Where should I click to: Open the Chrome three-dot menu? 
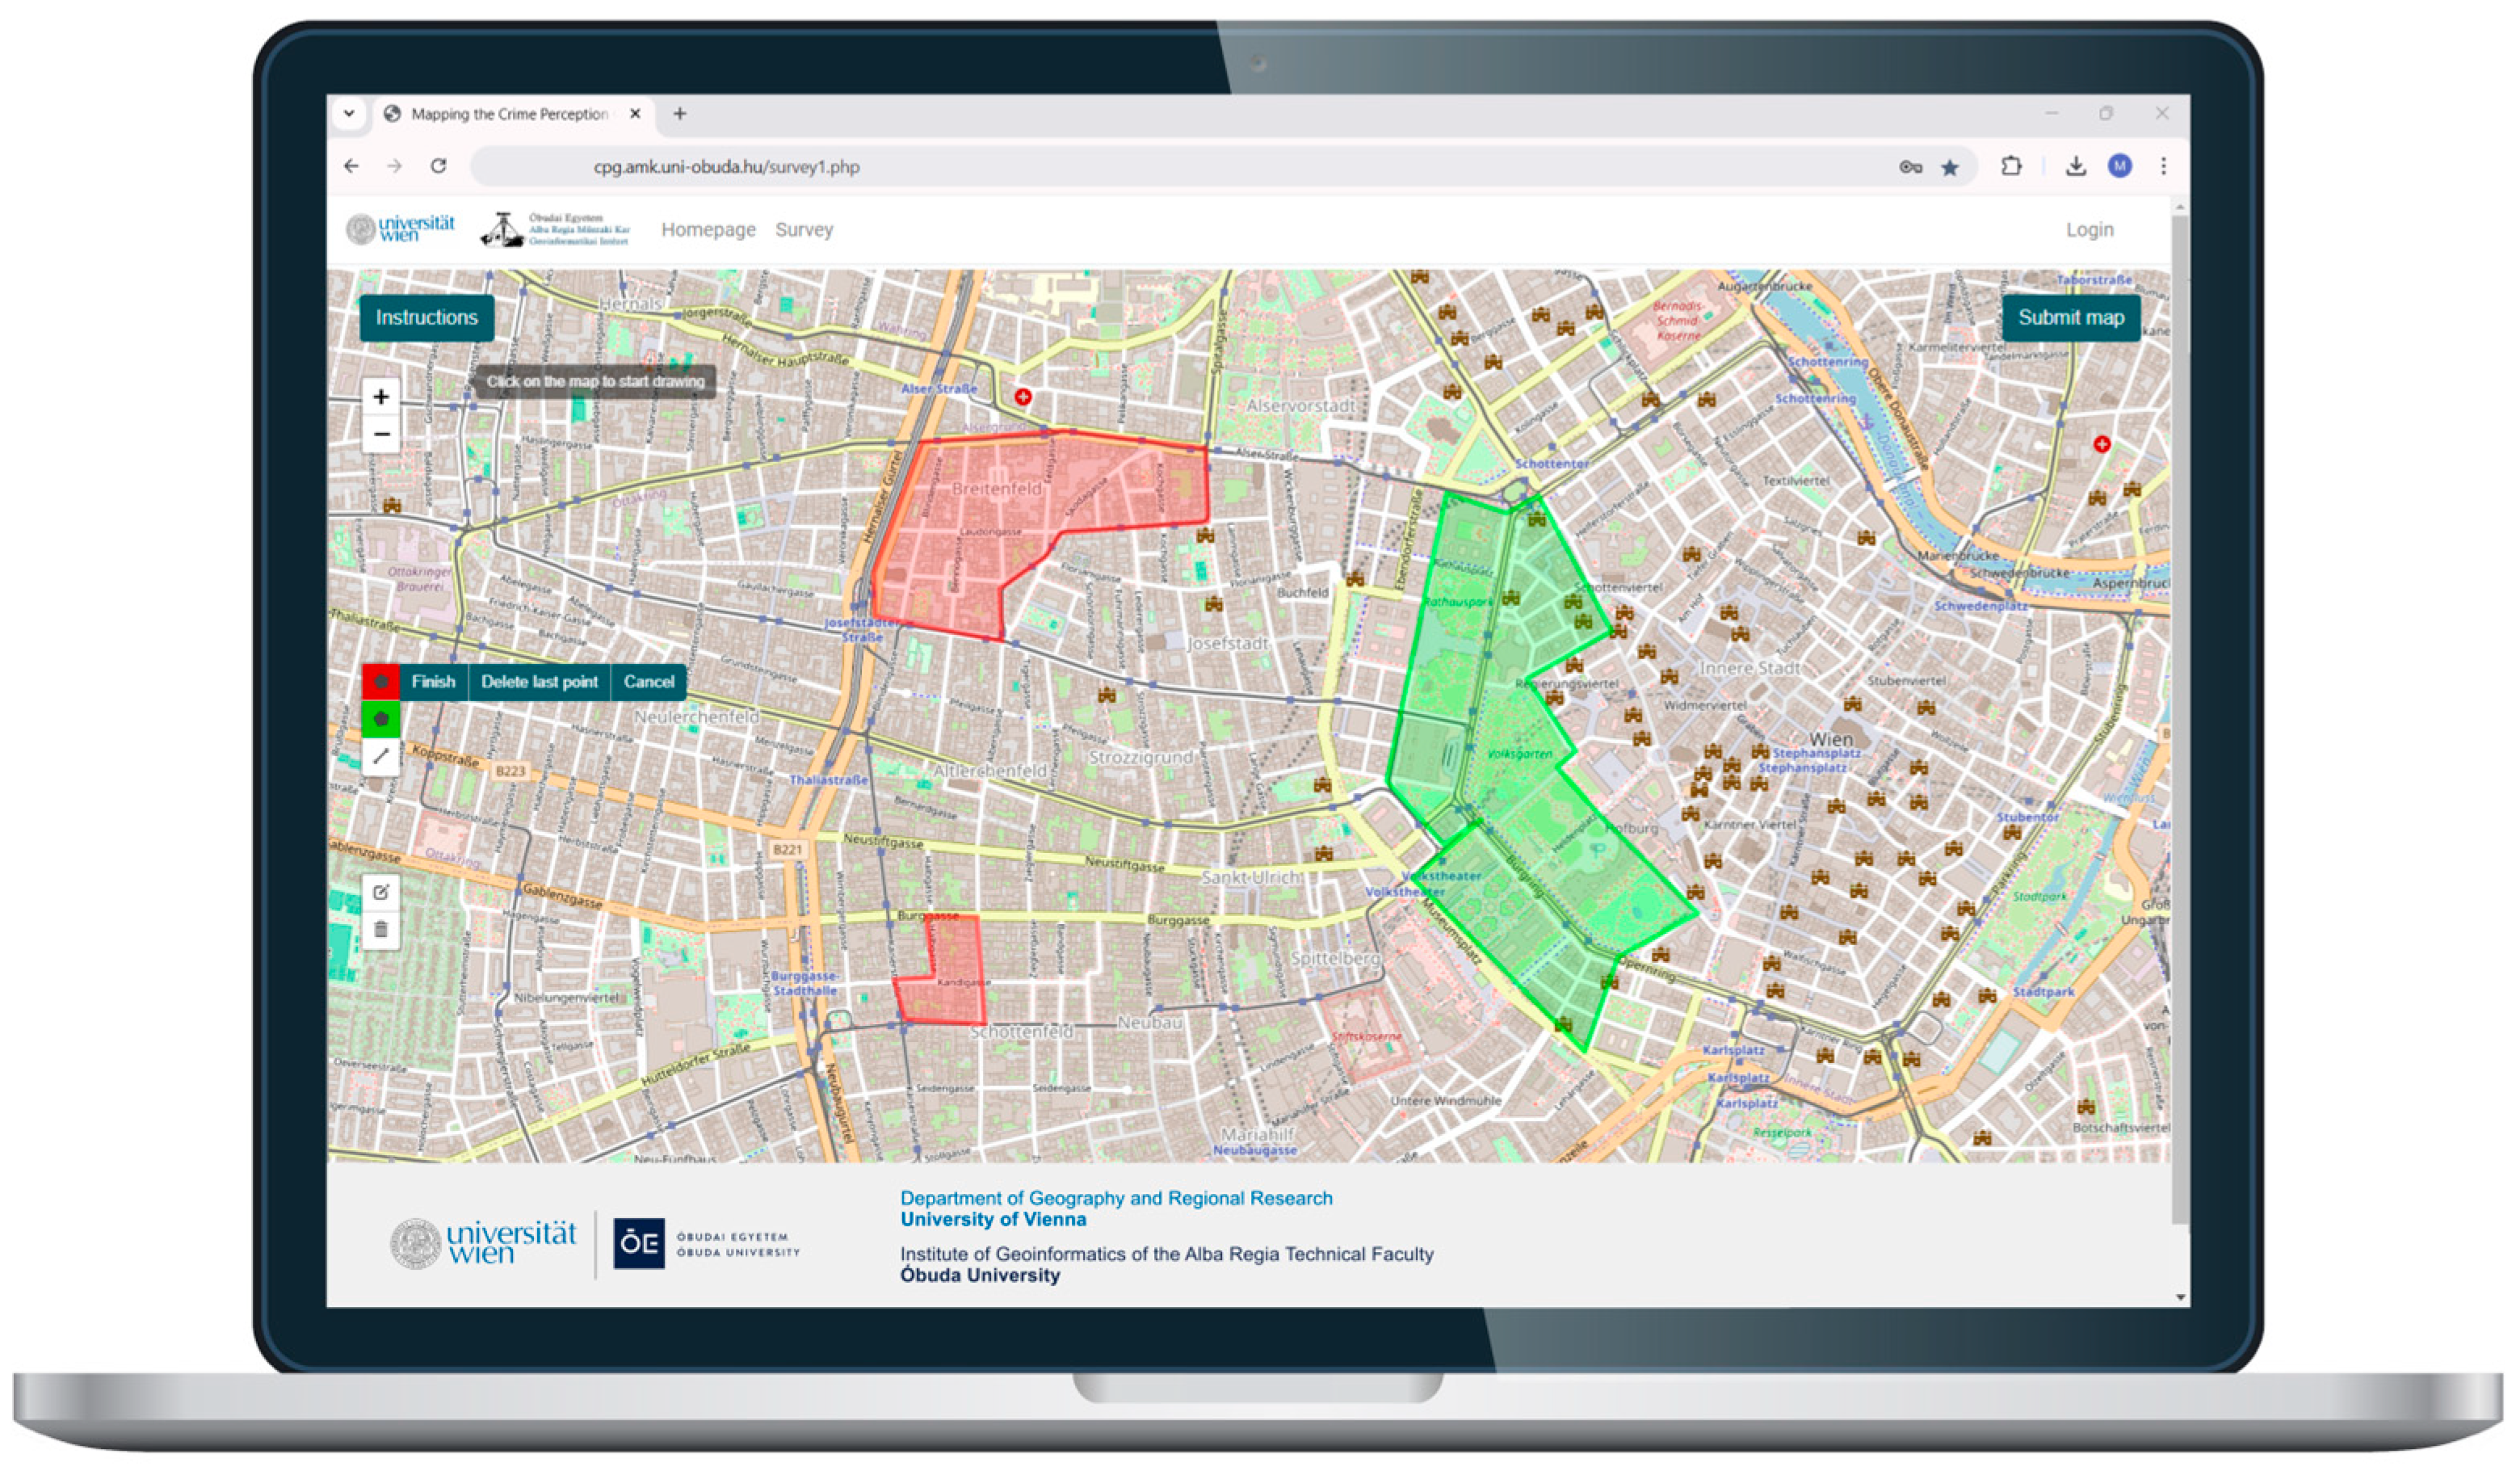coord(2163,167)
